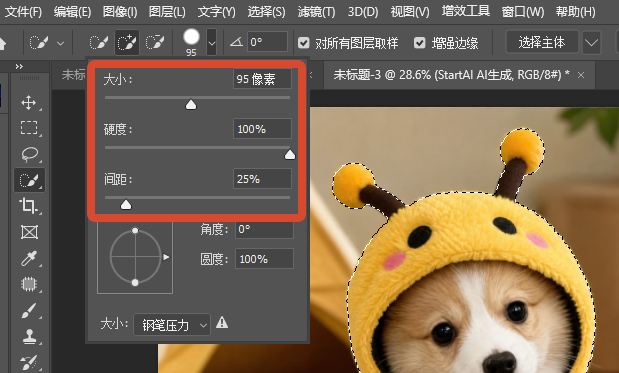Click the brush size slider handle

pos(191,105)
